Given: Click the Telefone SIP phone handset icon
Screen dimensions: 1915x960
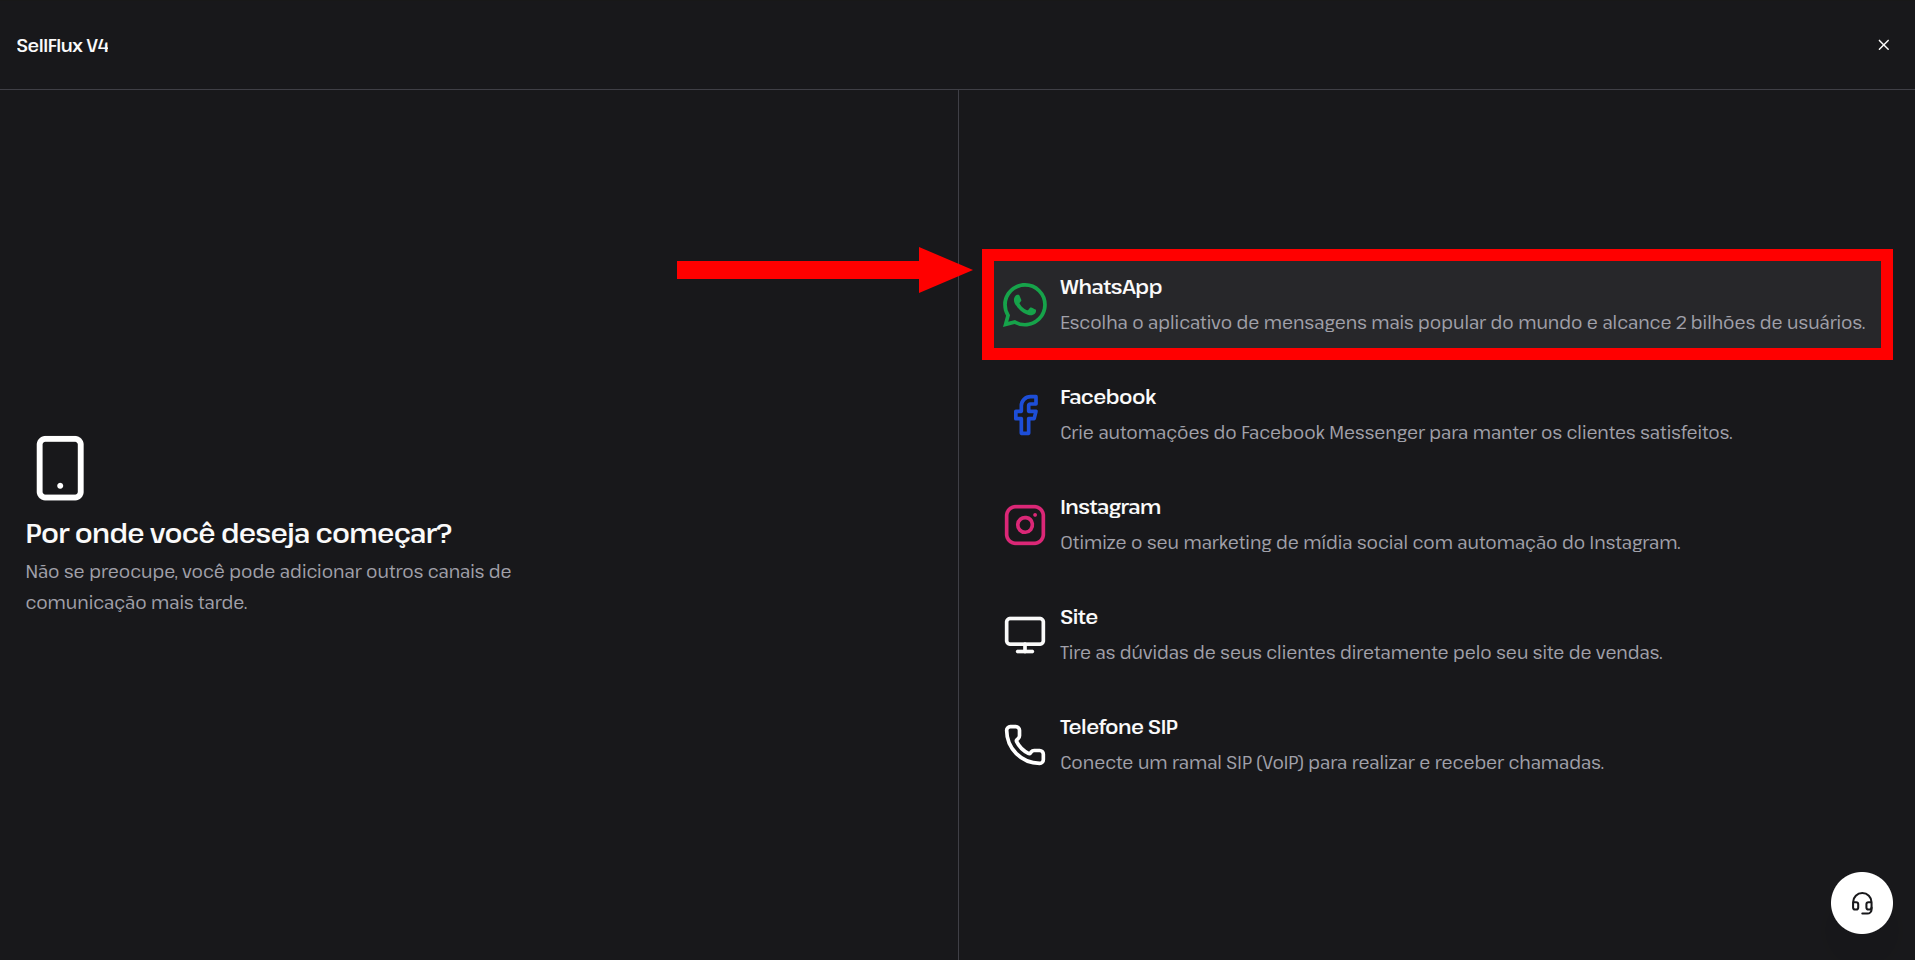Looking at the screenshot, I should tap(1025, 745).
